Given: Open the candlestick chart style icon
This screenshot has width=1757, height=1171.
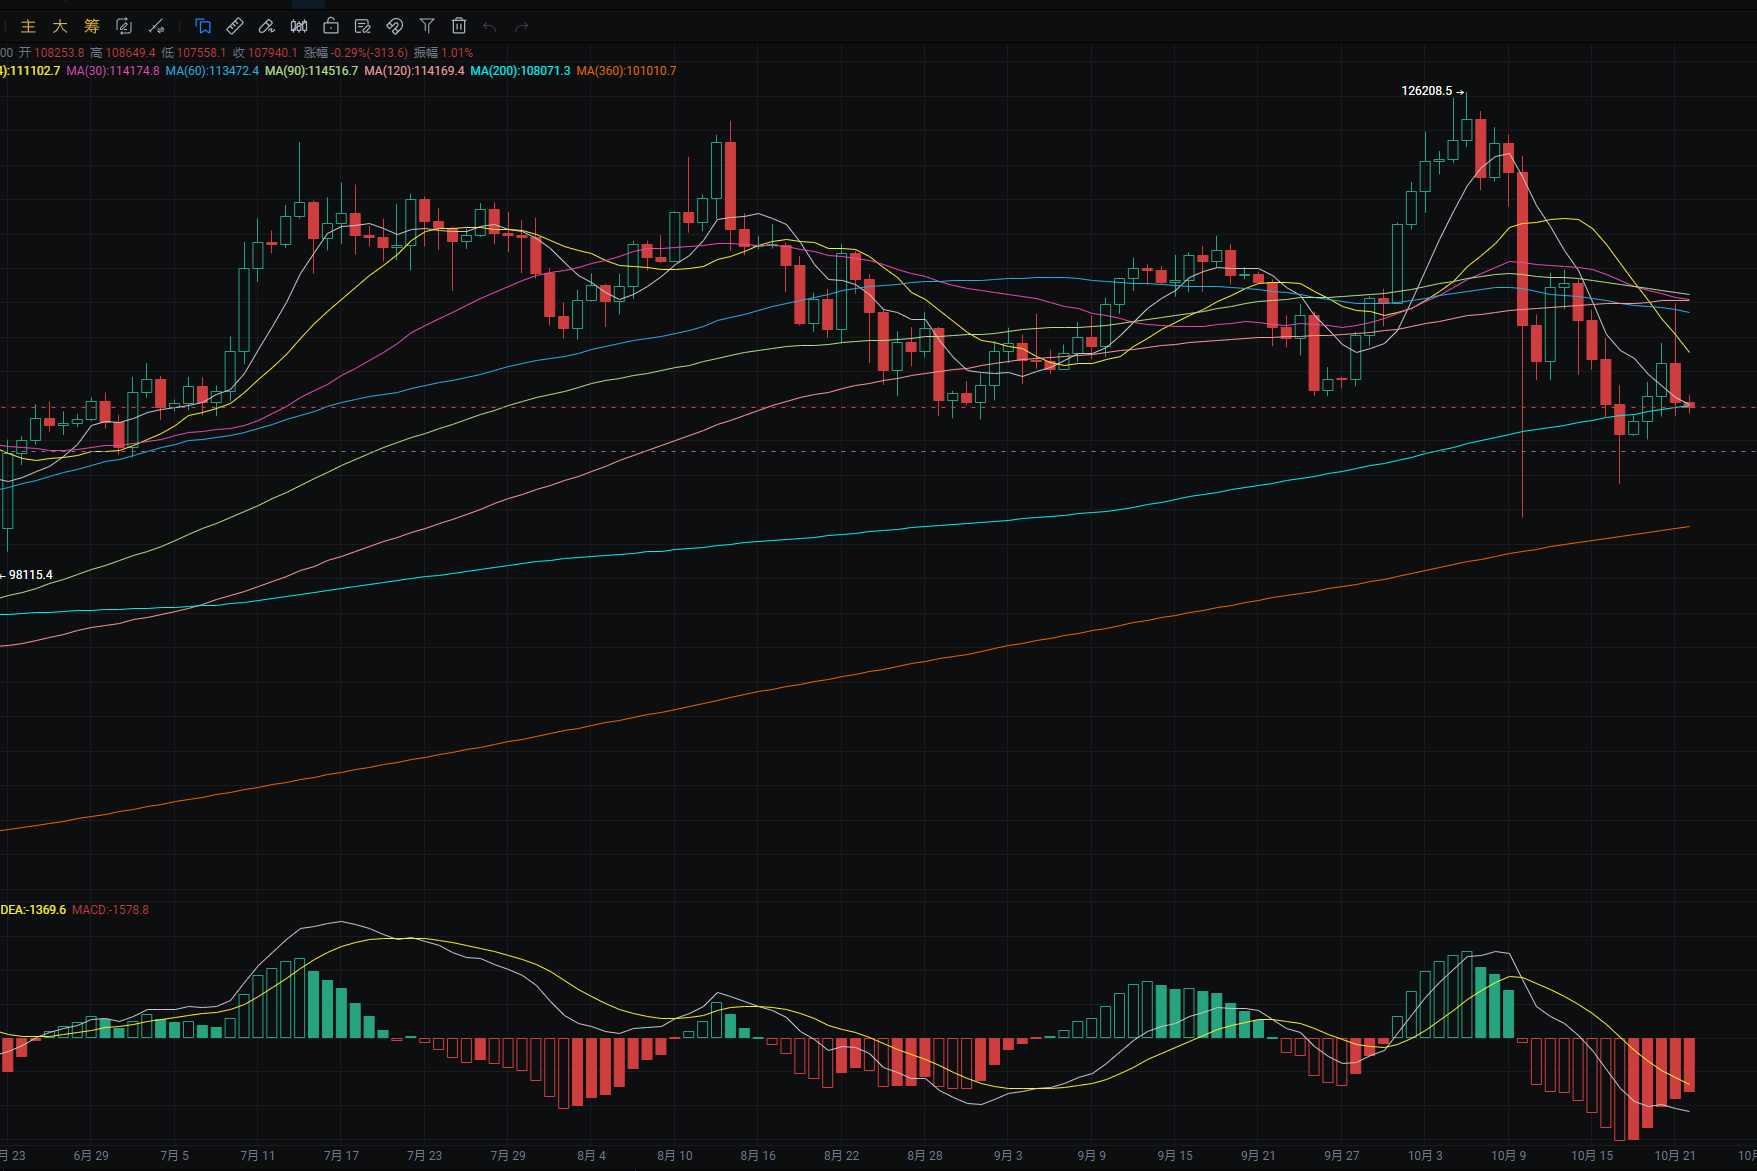Looking at the screenshot, I should pyautogui.click(x=299, y=26).
